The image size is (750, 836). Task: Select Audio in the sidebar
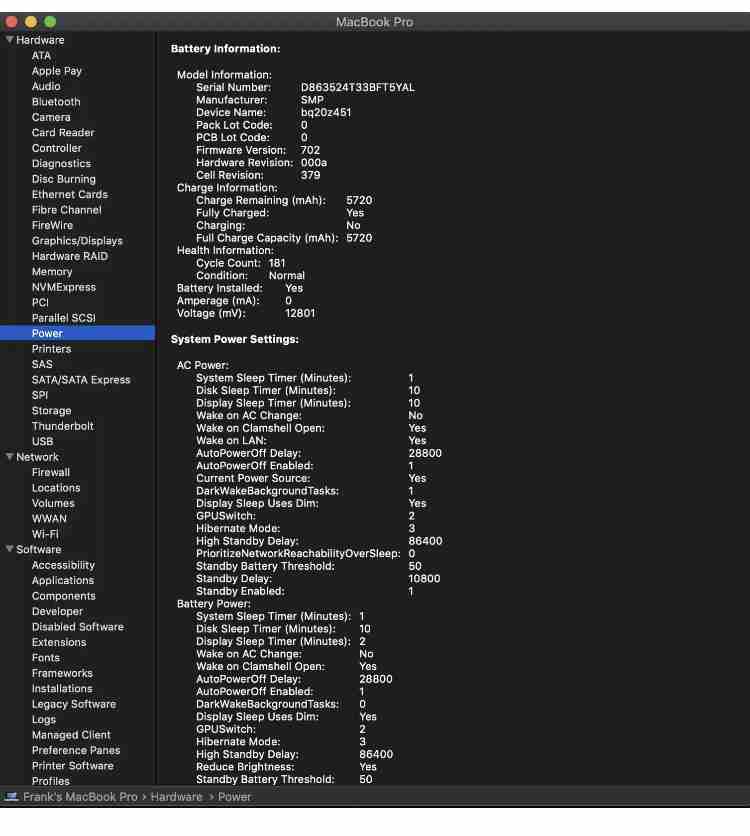46,86
